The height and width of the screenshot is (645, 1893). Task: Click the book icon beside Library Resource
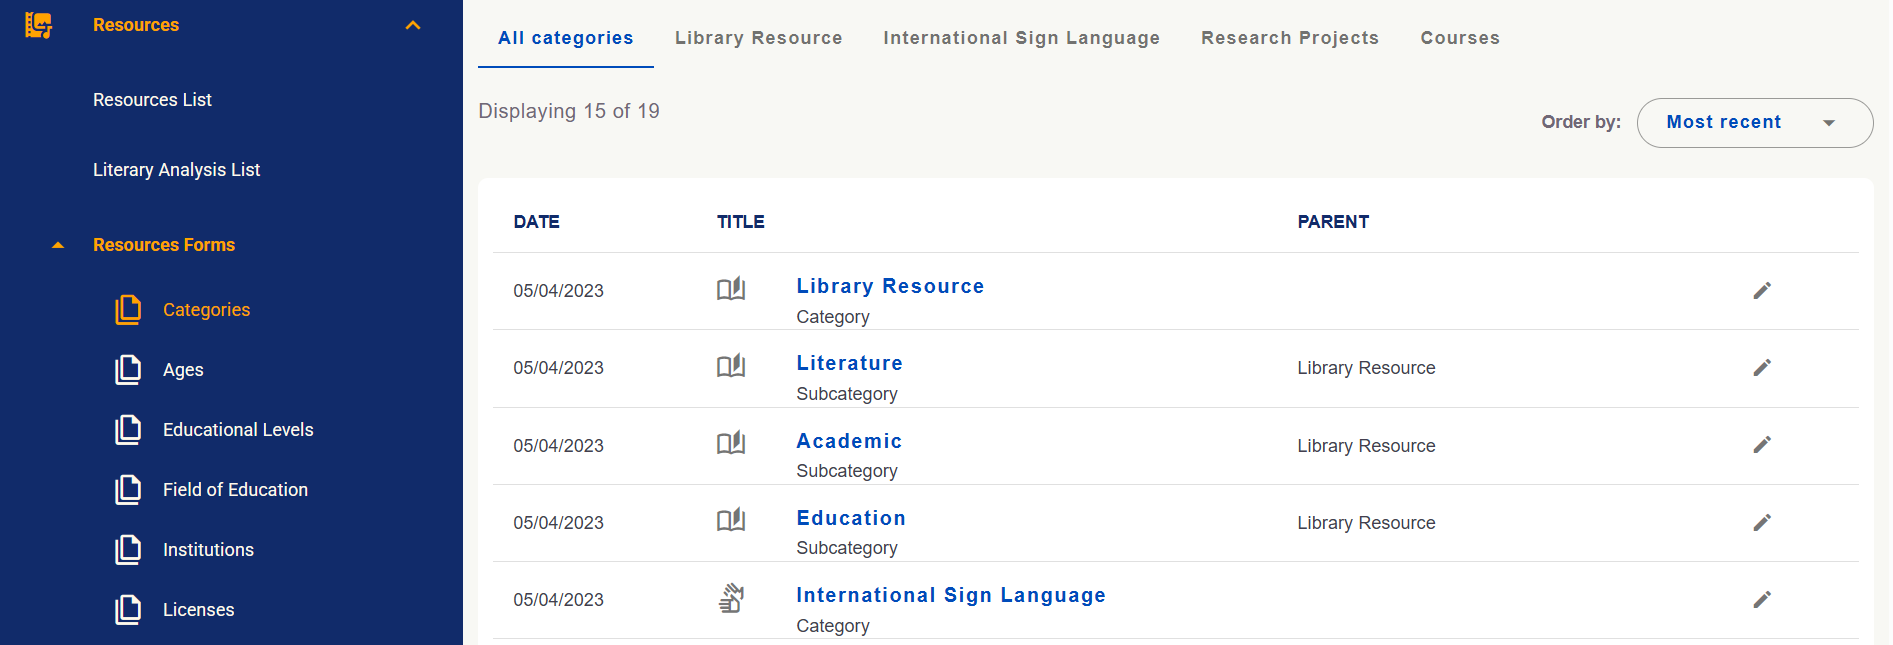[x=731, y=289]
